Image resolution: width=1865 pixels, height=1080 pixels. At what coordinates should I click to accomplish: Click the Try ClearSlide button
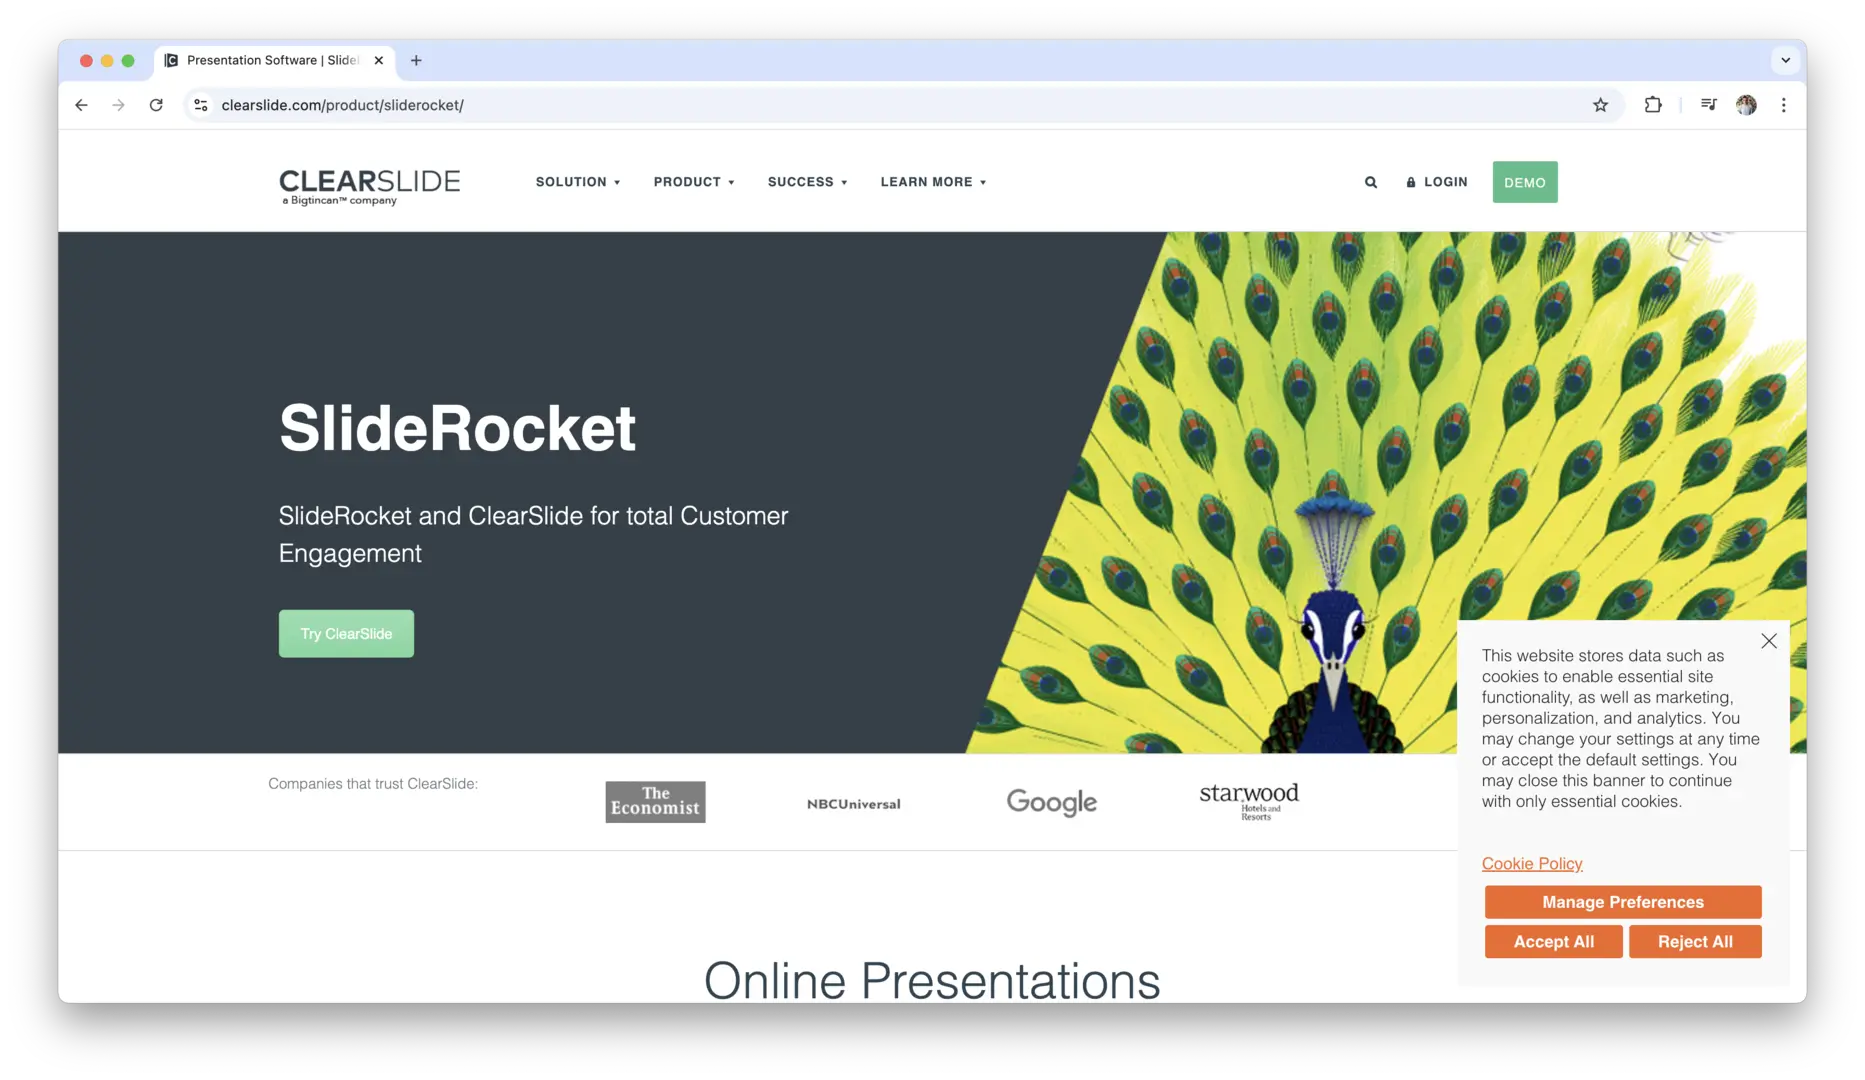(x=346, y=634)
